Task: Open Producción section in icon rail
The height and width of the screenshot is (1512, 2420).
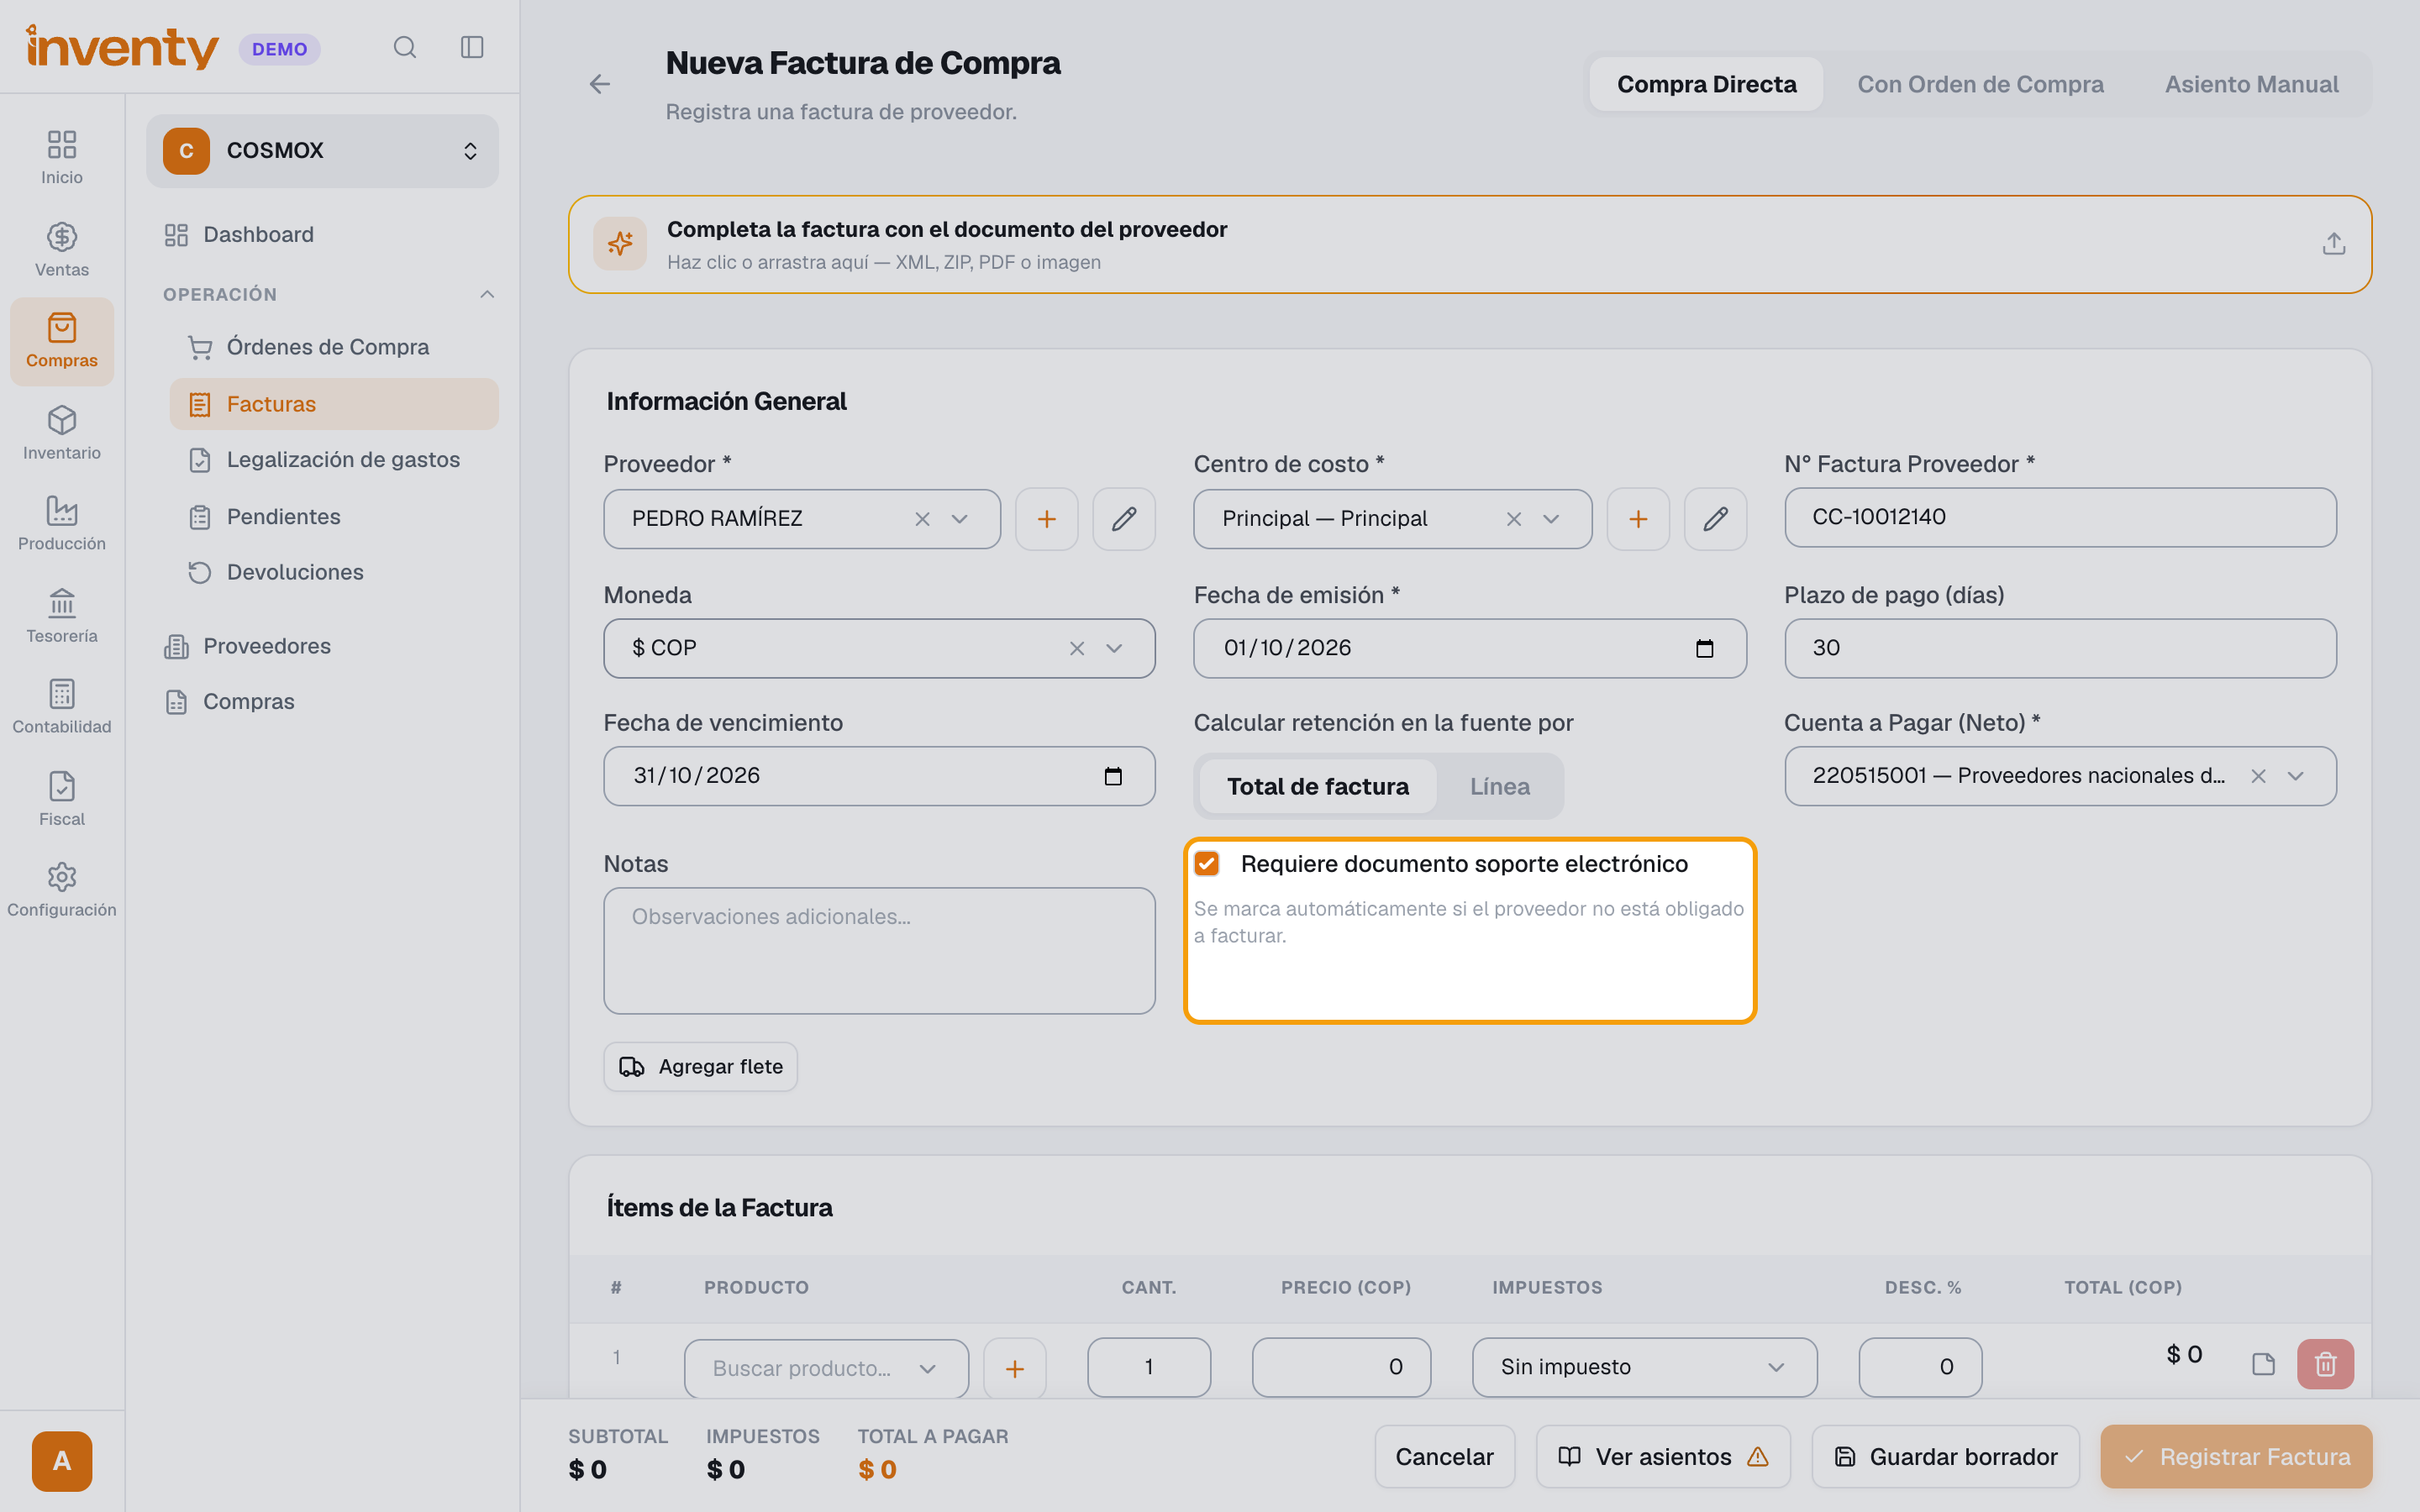Action: [62, 524]
